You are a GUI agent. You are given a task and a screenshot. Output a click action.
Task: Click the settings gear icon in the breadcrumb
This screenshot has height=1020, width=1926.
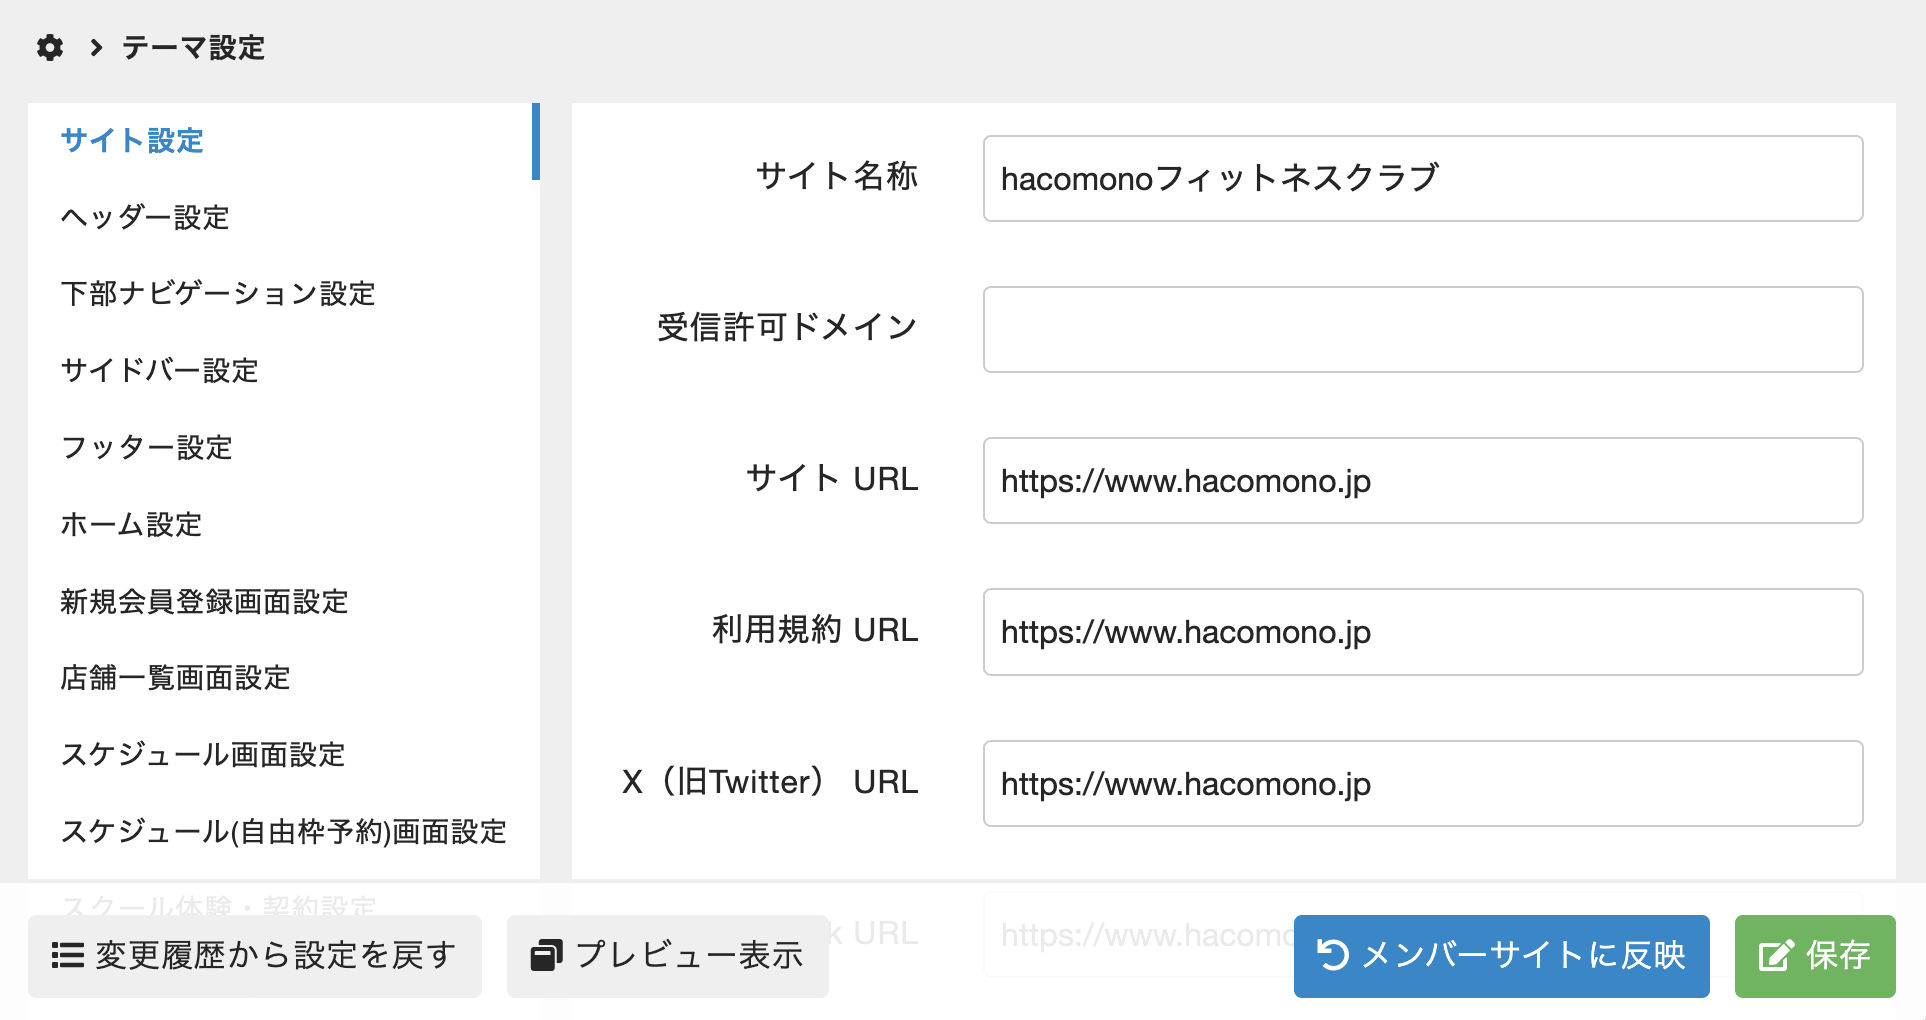50,47
